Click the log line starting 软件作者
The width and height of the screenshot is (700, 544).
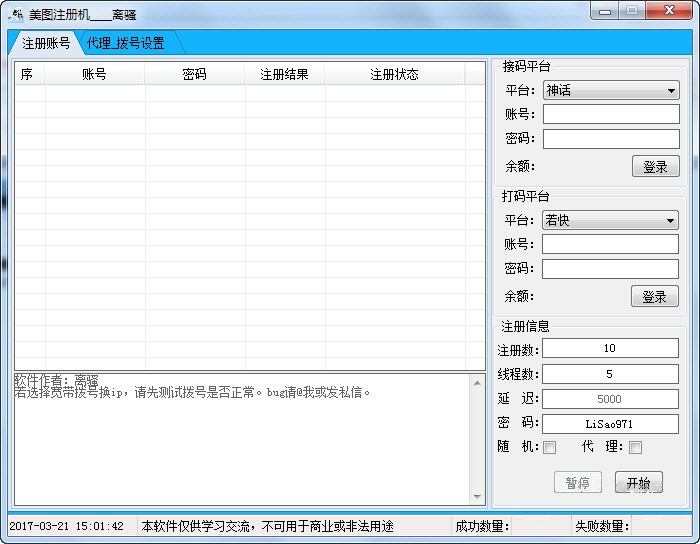coord(56,381)
